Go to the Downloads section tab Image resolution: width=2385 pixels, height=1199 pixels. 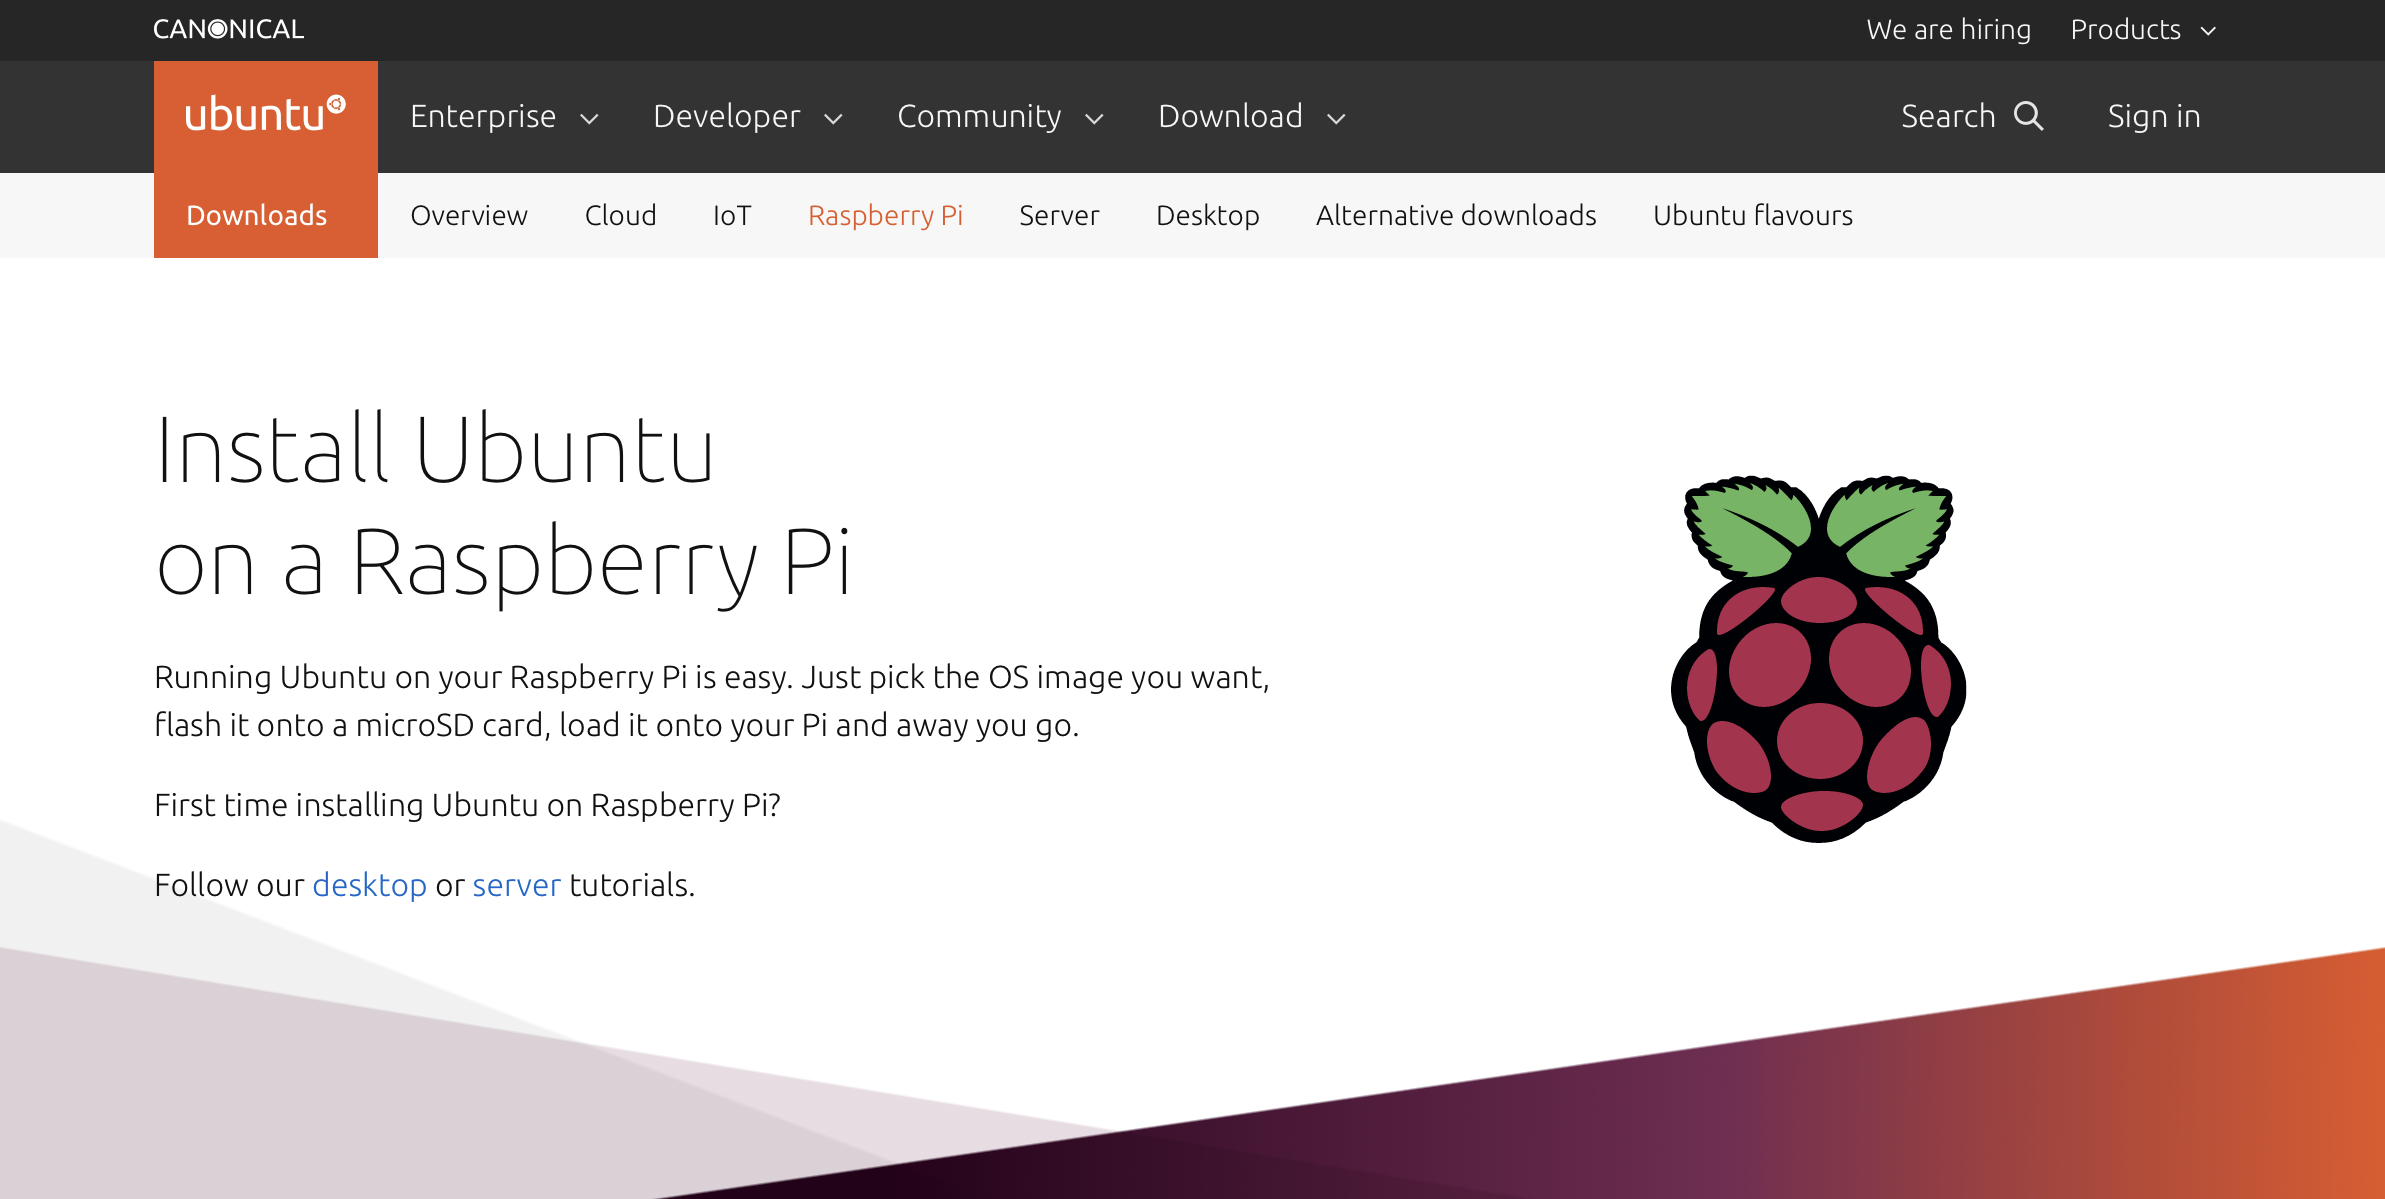[x=257, y=215]
